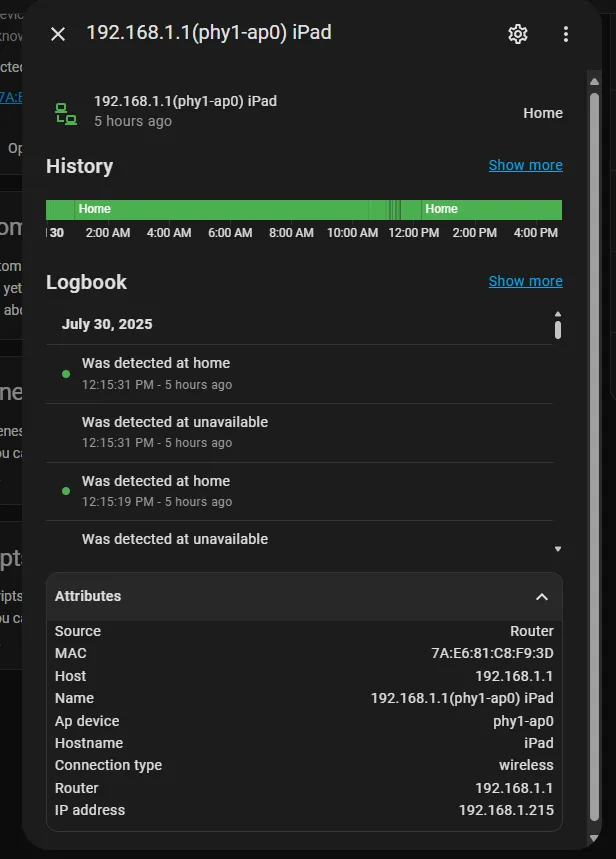This screenshot has height=859, width=616.
Task: Click Hostname value iPad
Action: coord(538,743)
